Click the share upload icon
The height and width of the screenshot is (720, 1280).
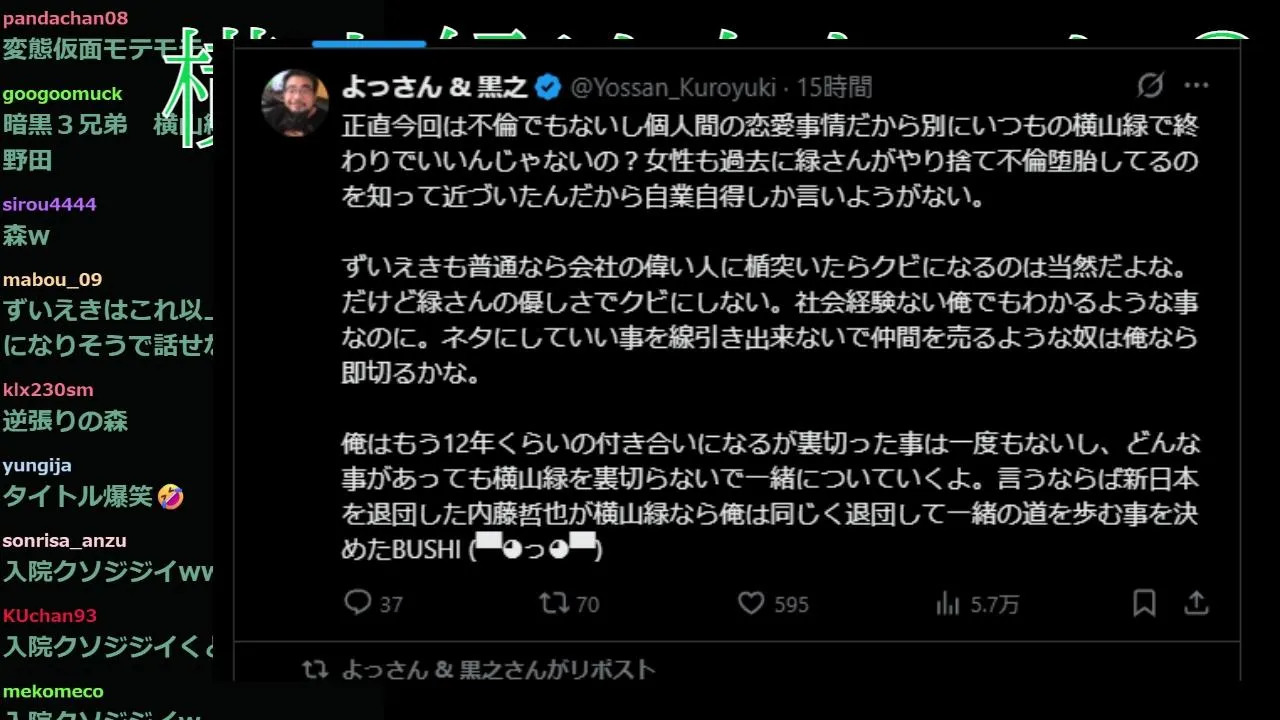point(1196,603)
